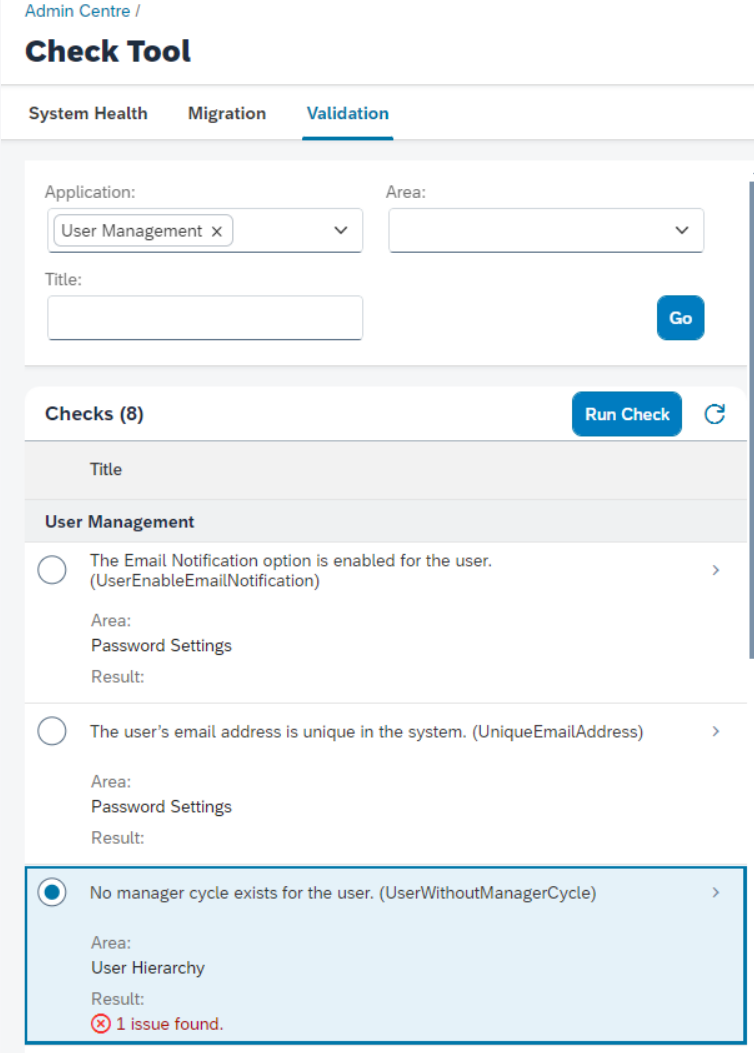
Task: Switch to the System Health tab
Action: [x=88, y=113]
